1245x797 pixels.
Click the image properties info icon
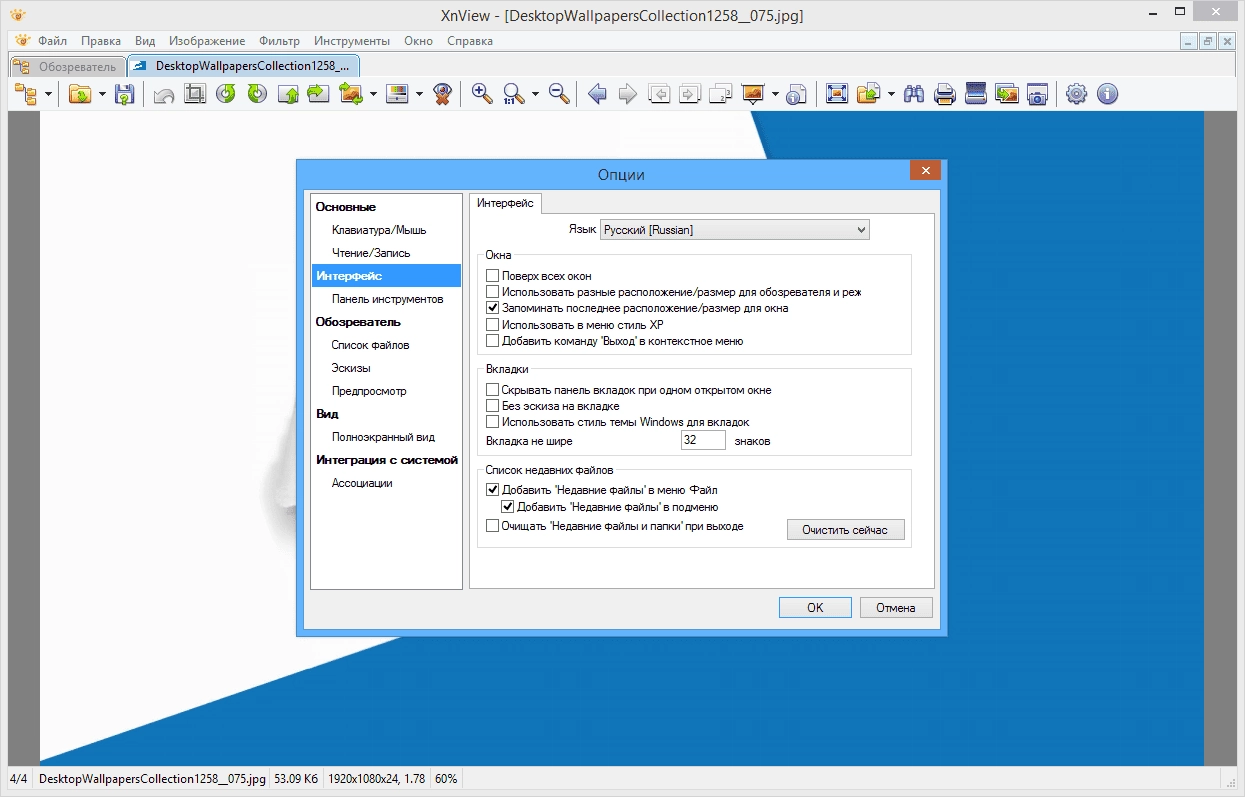797,94
